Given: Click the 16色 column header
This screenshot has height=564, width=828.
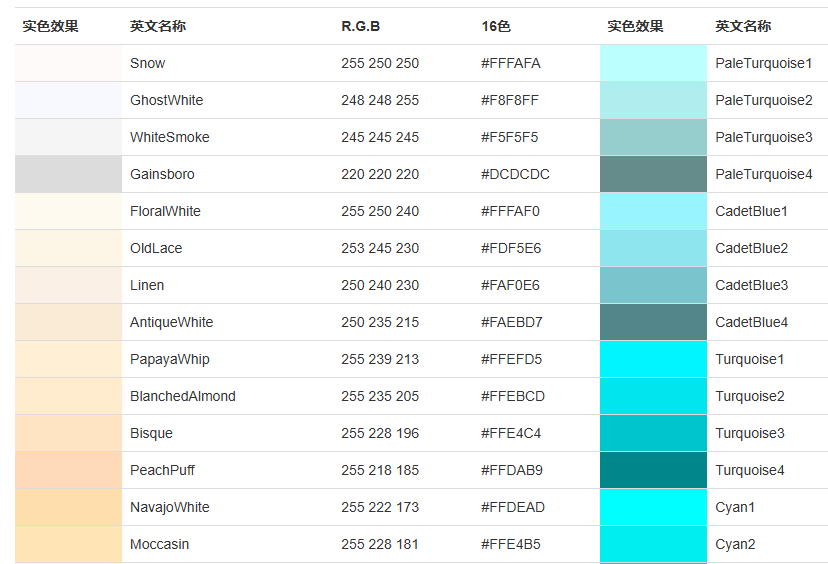Looking at the screenshot, I should (x=496, y=26).
